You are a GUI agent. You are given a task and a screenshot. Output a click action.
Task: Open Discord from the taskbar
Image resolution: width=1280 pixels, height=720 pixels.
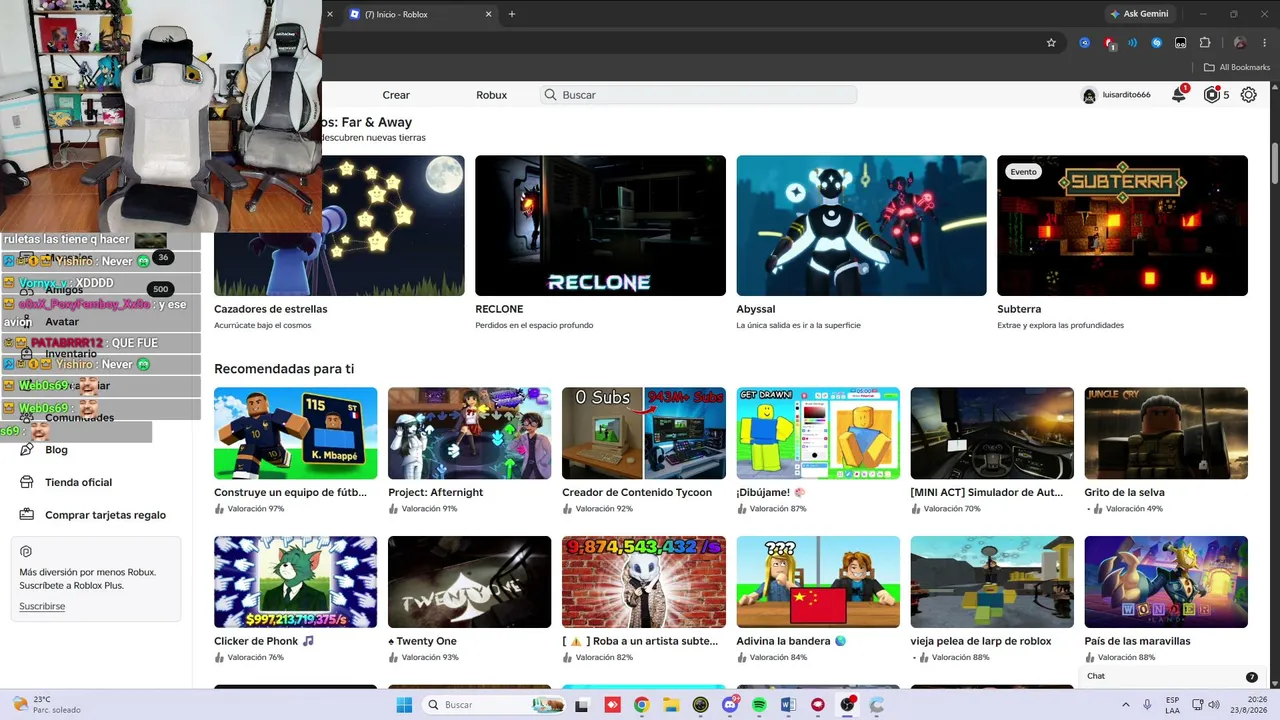(x=730, y=705)
